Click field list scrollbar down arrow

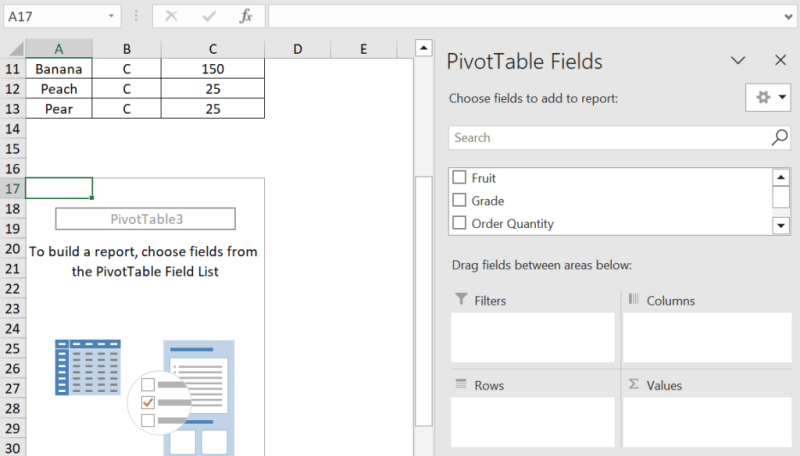pos(781,225)
